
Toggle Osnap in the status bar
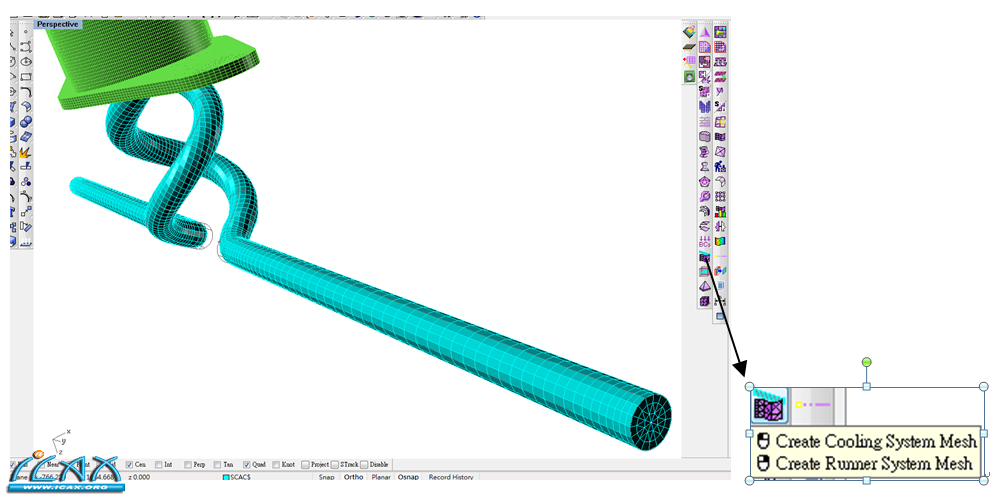[x=409, y=477]
